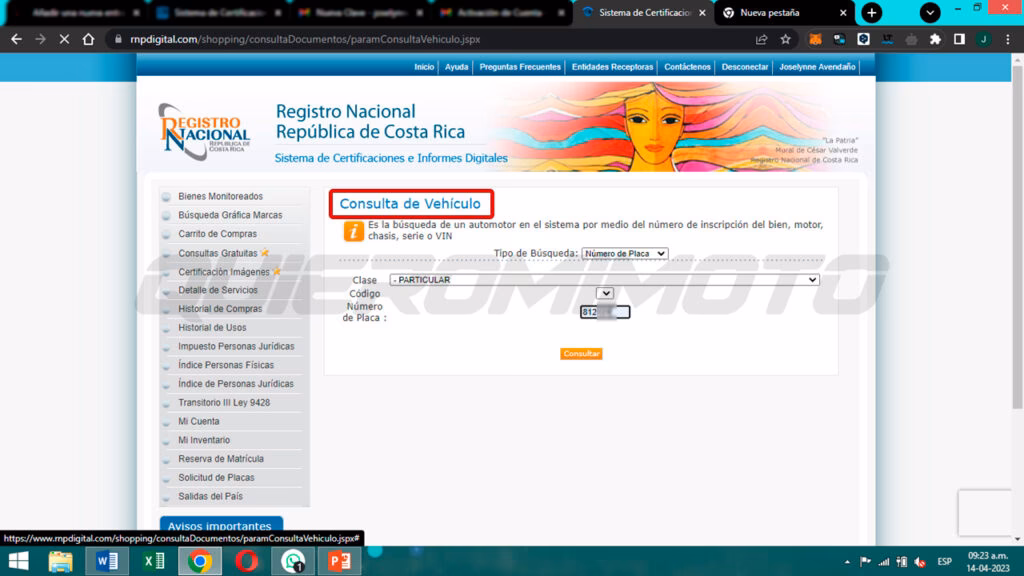1024x576 pixels.
Task: Expand the Clase dropdown showing PARTICULAR
Action: (604, 280)
